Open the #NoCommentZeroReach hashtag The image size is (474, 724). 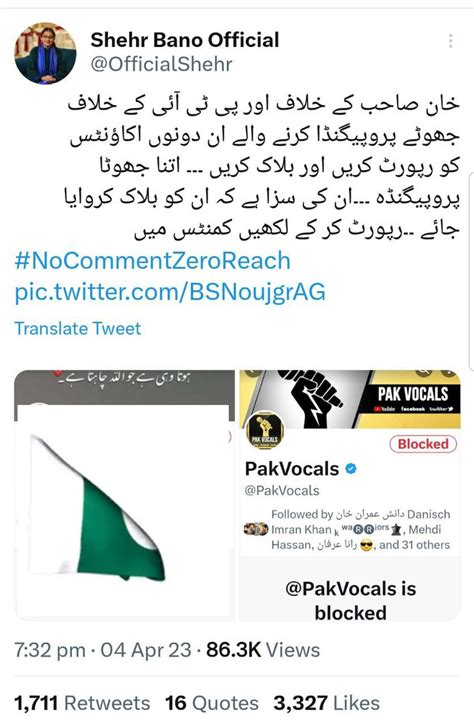[x=152, y=261]
